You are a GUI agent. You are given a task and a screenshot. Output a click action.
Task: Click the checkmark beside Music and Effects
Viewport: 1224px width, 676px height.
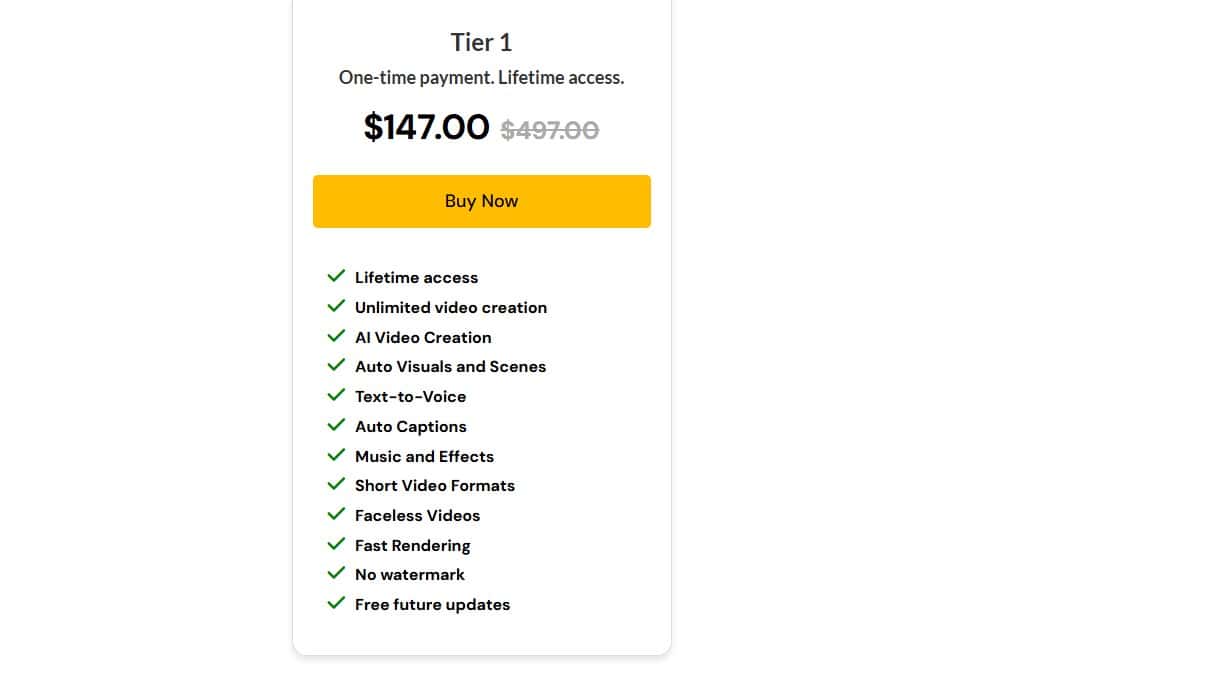337,455
